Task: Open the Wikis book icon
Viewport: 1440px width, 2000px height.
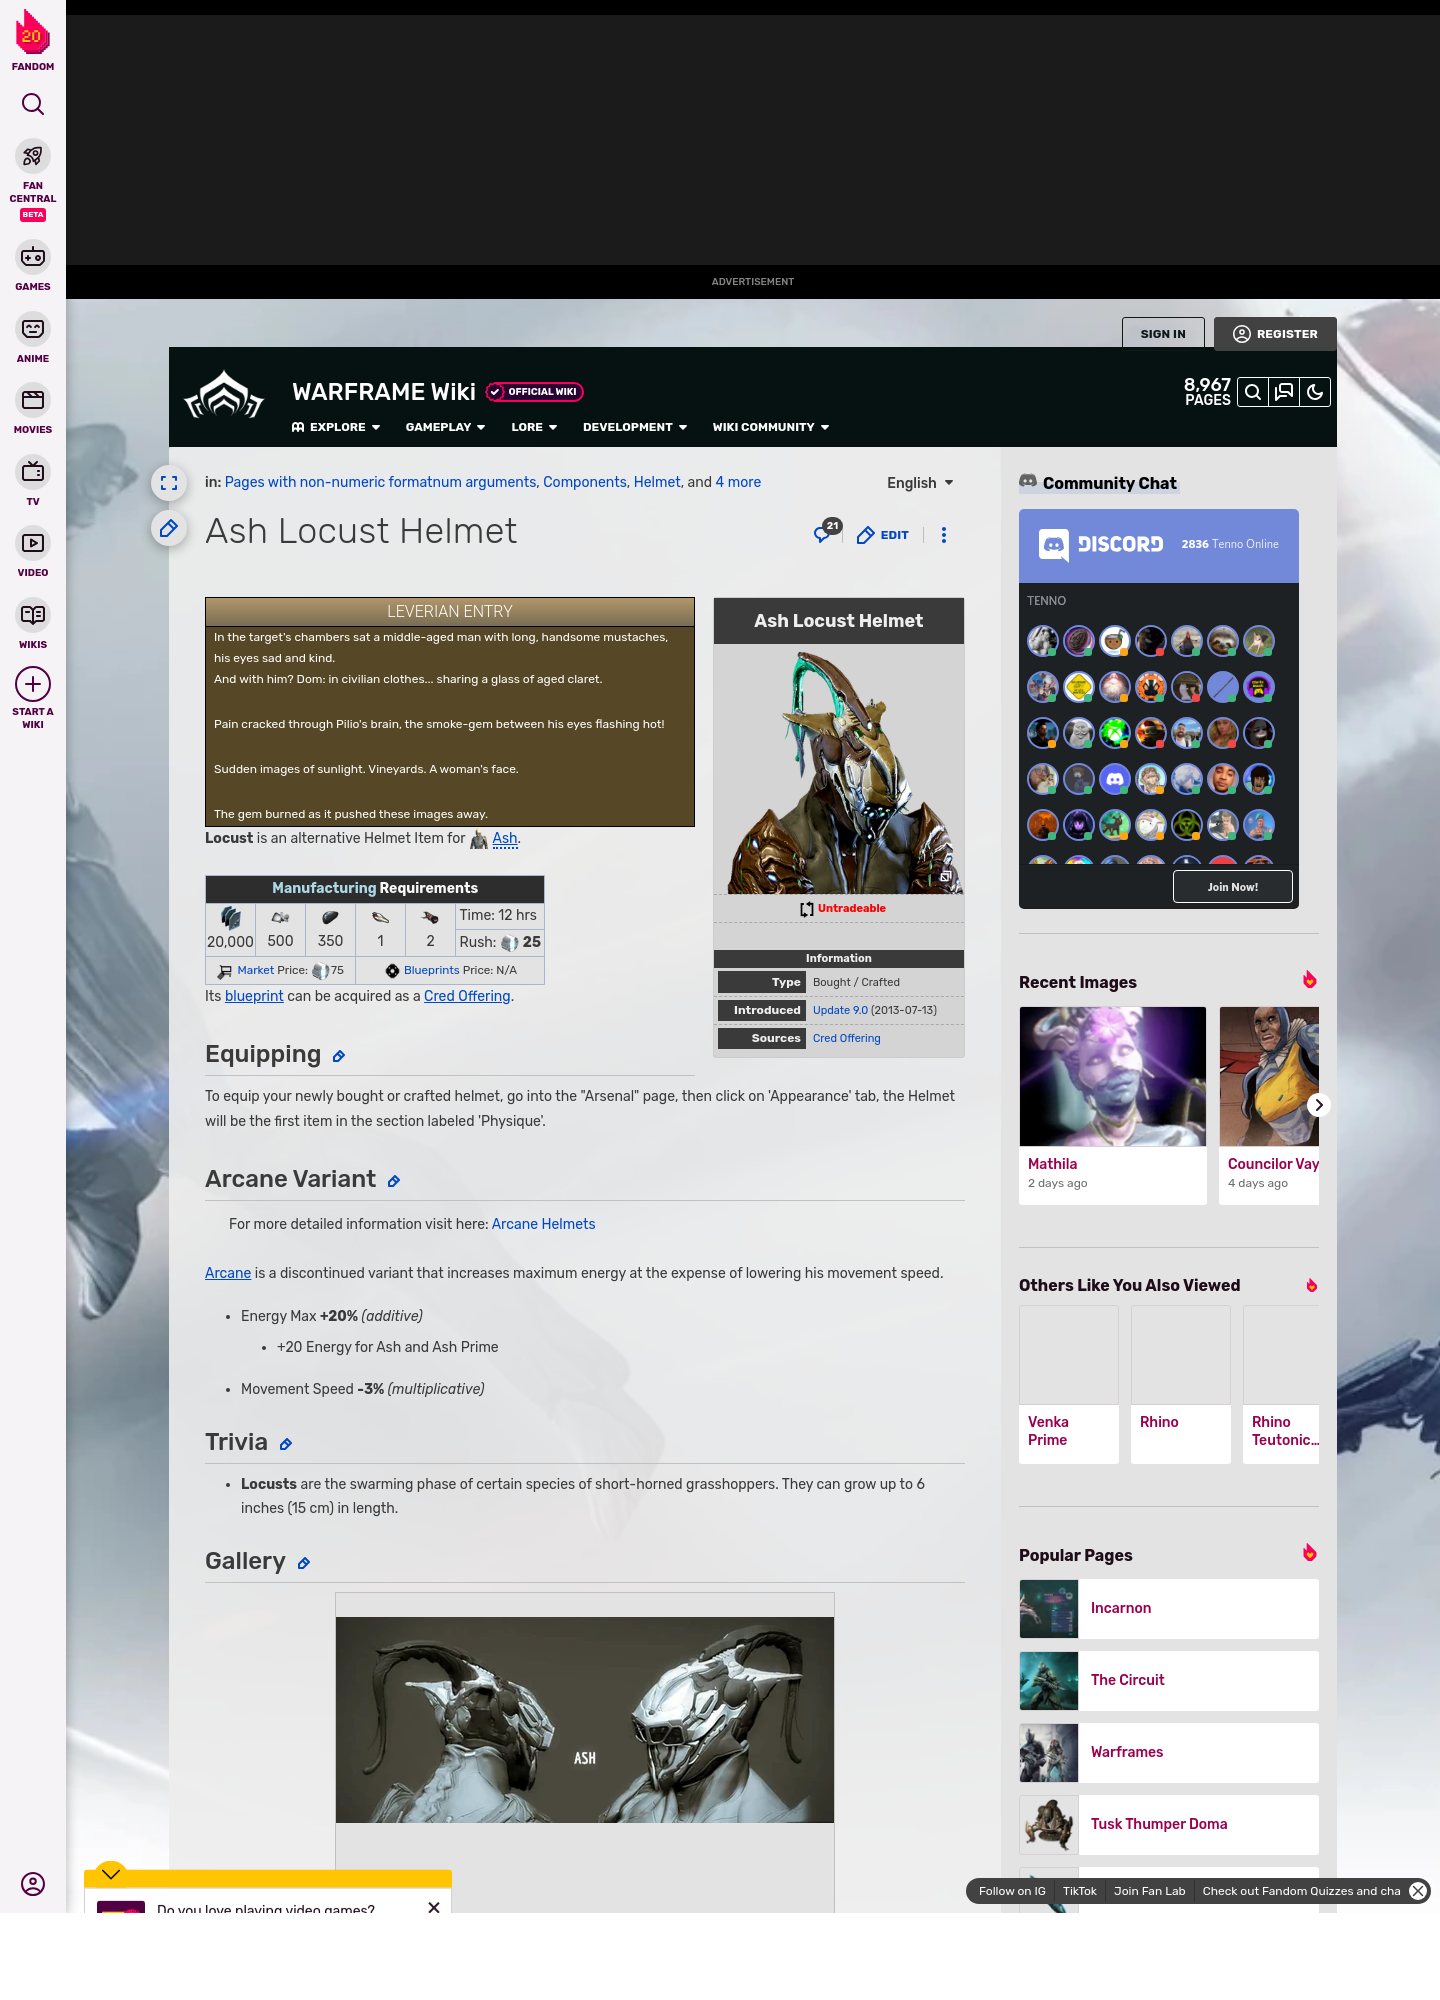Action: pyautogui.click(x=33, y=615)
